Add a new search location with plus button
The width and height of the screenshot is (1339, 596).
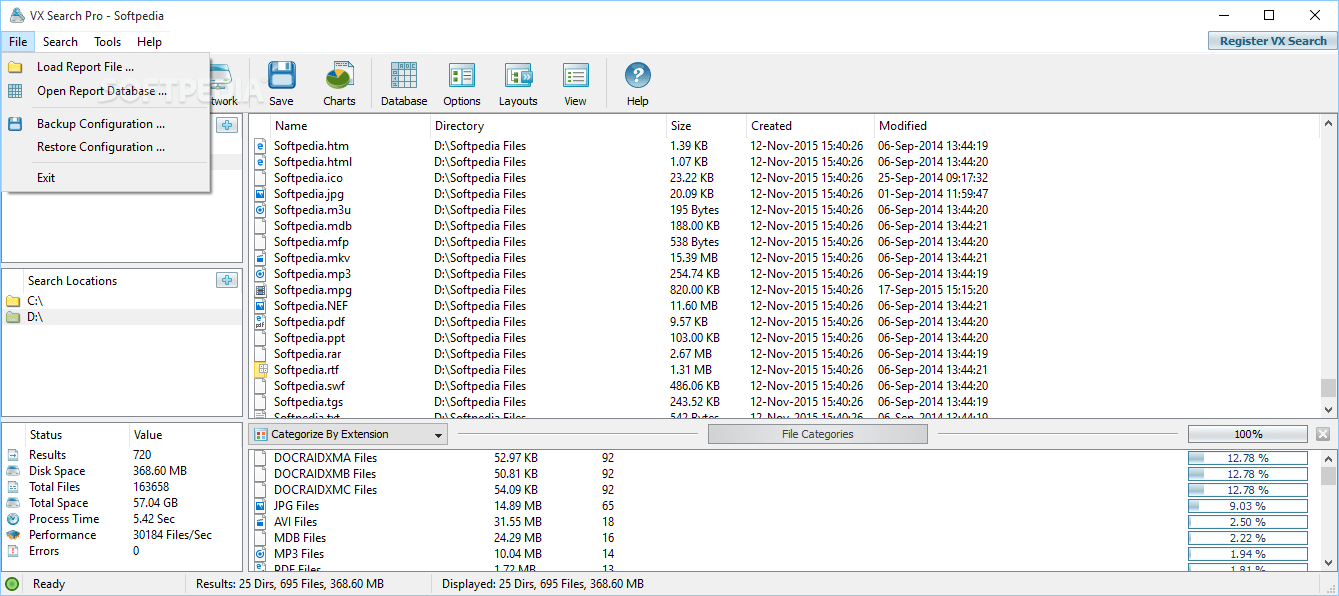coord(227,280)
